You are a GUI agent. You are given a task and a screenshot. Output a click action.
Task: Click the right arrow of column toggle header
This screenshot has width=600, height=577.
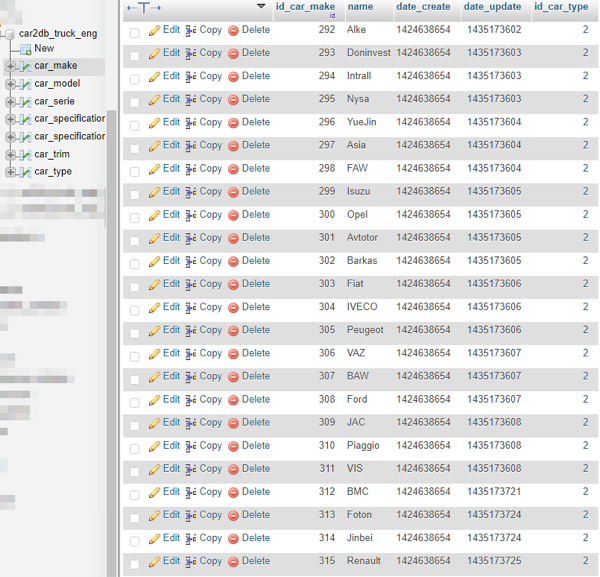point(156,8)
